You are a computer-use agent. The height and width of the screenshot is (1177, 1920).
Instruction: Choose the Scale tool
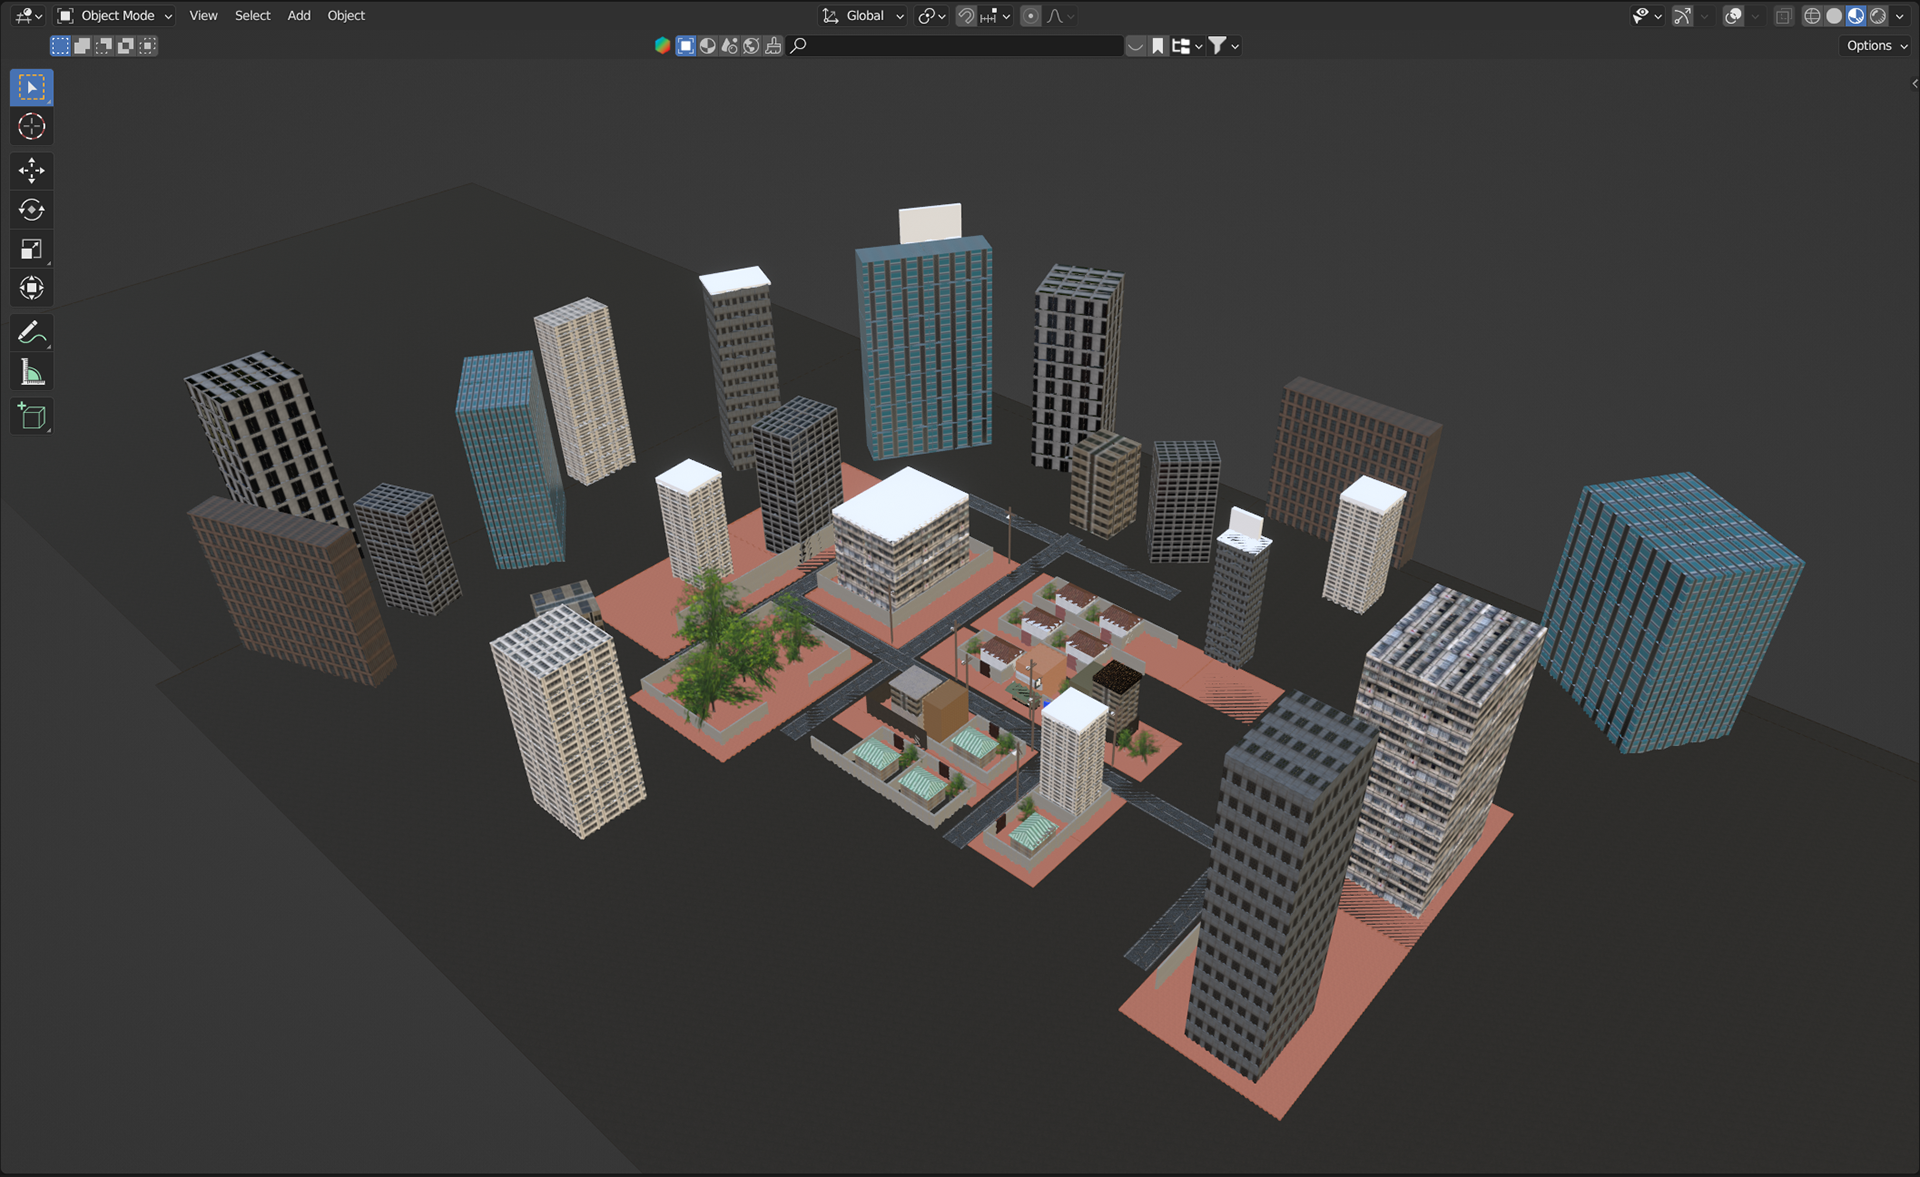click(31, 249)
